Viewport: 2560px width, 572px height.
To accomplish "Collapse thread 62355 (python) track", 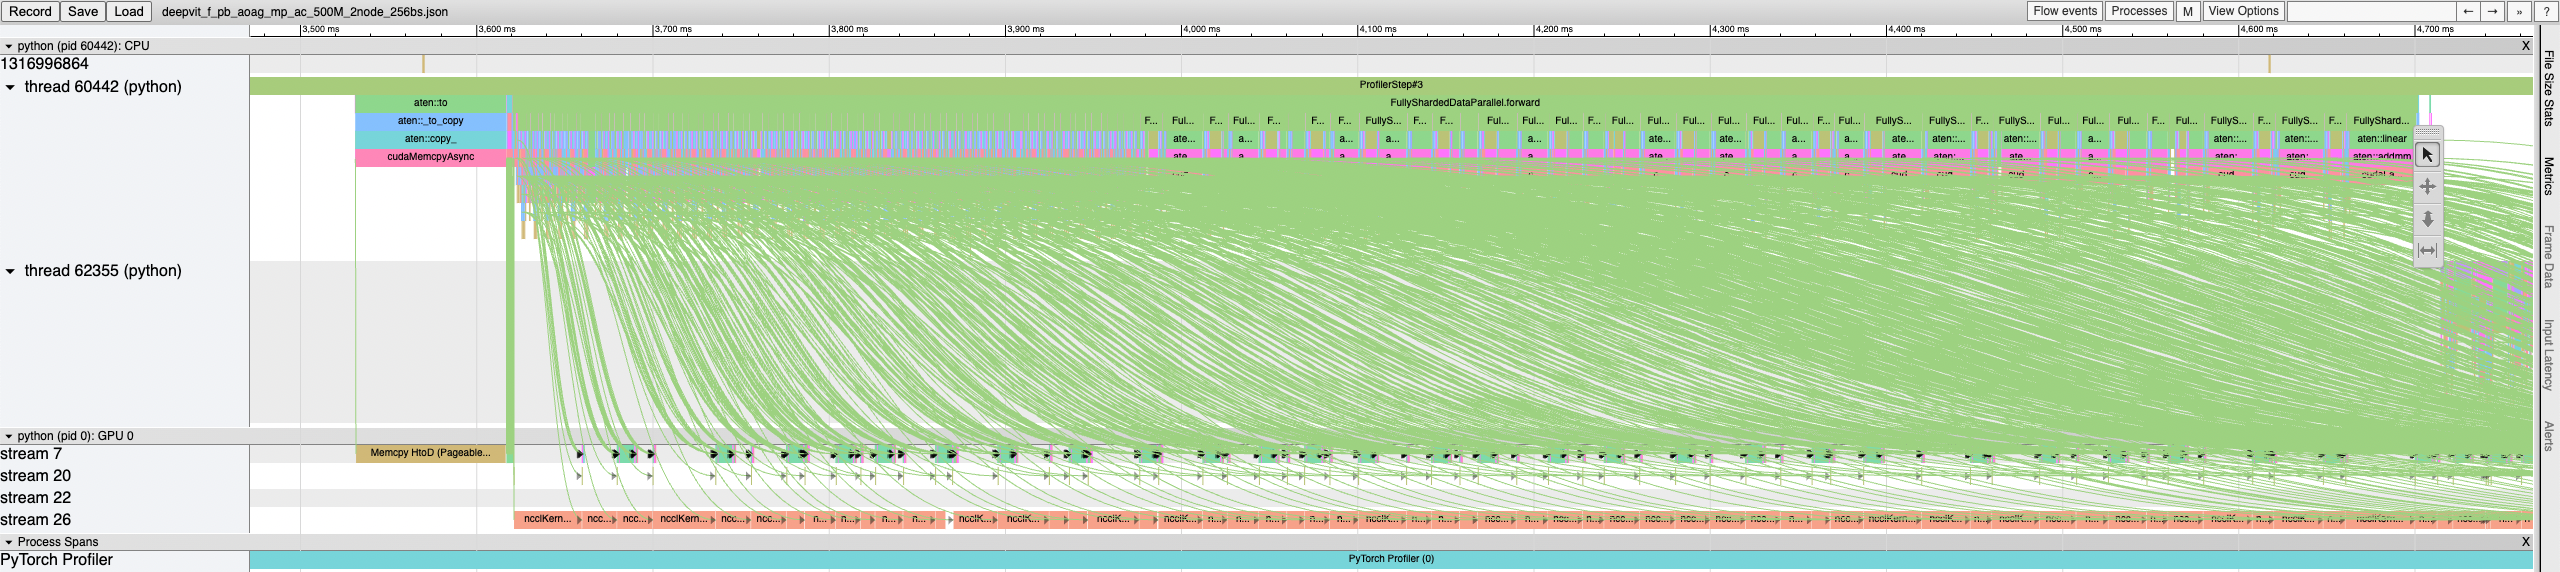I will pyautogui.click(x=10, y=271).
